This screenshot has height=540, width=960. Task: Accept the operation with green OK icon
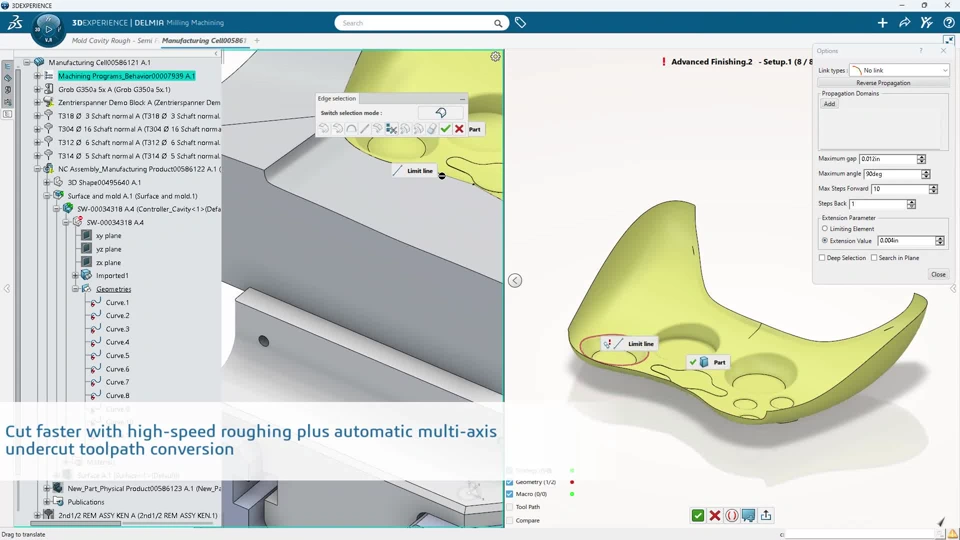coord(697,516)
